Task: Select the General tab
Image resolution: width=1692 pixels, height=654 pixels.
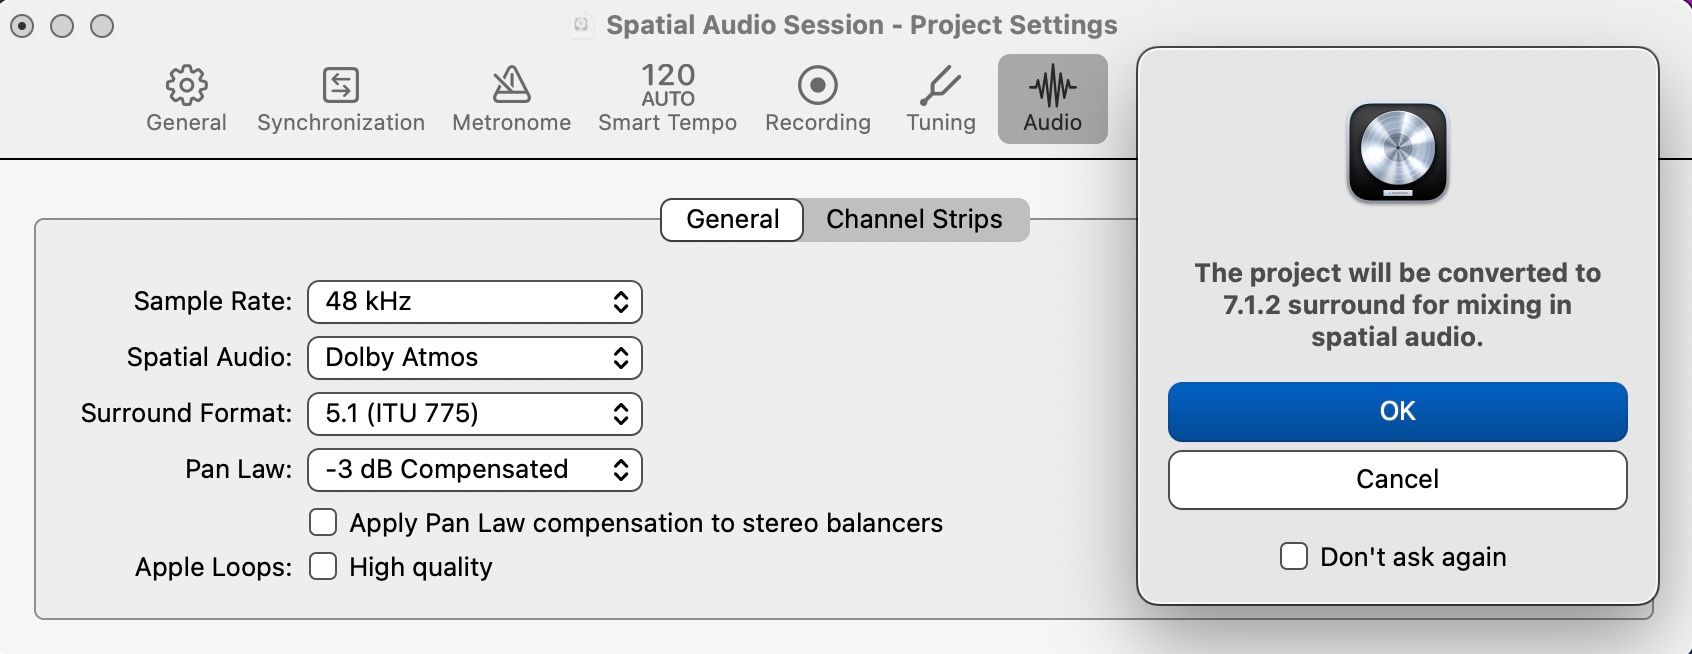Action: (731, 219)
